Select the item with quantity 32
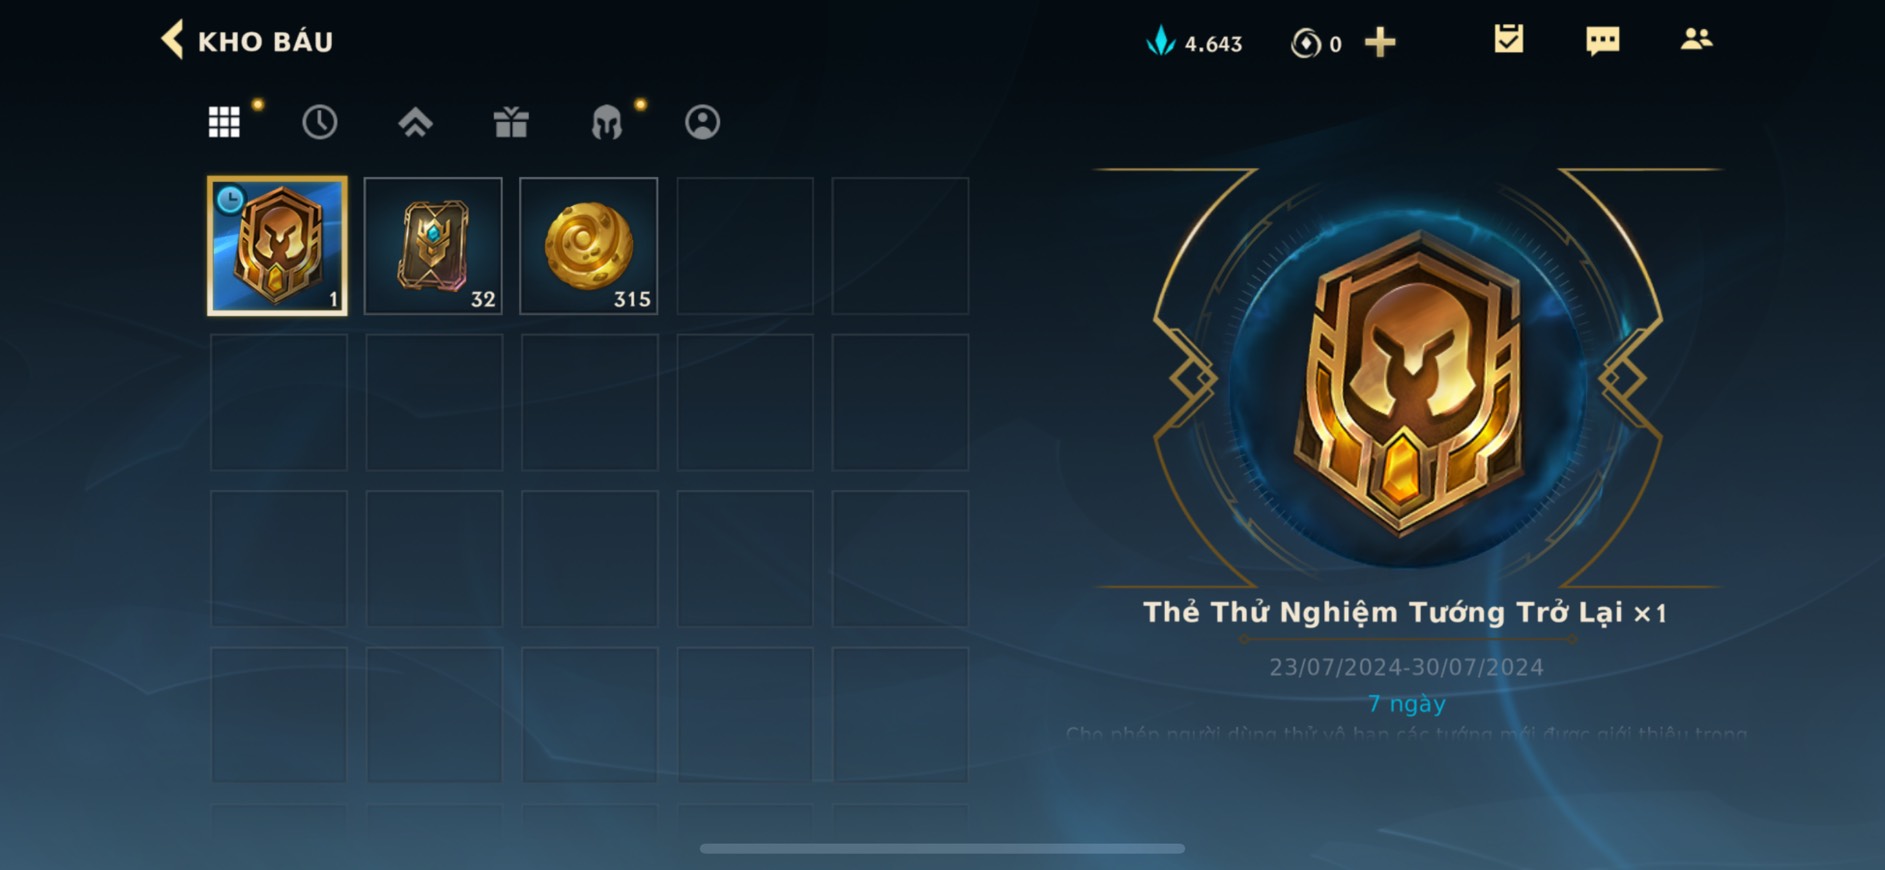Image resolution: width=1885 pixels, height=870 pixels. [433, 246]
